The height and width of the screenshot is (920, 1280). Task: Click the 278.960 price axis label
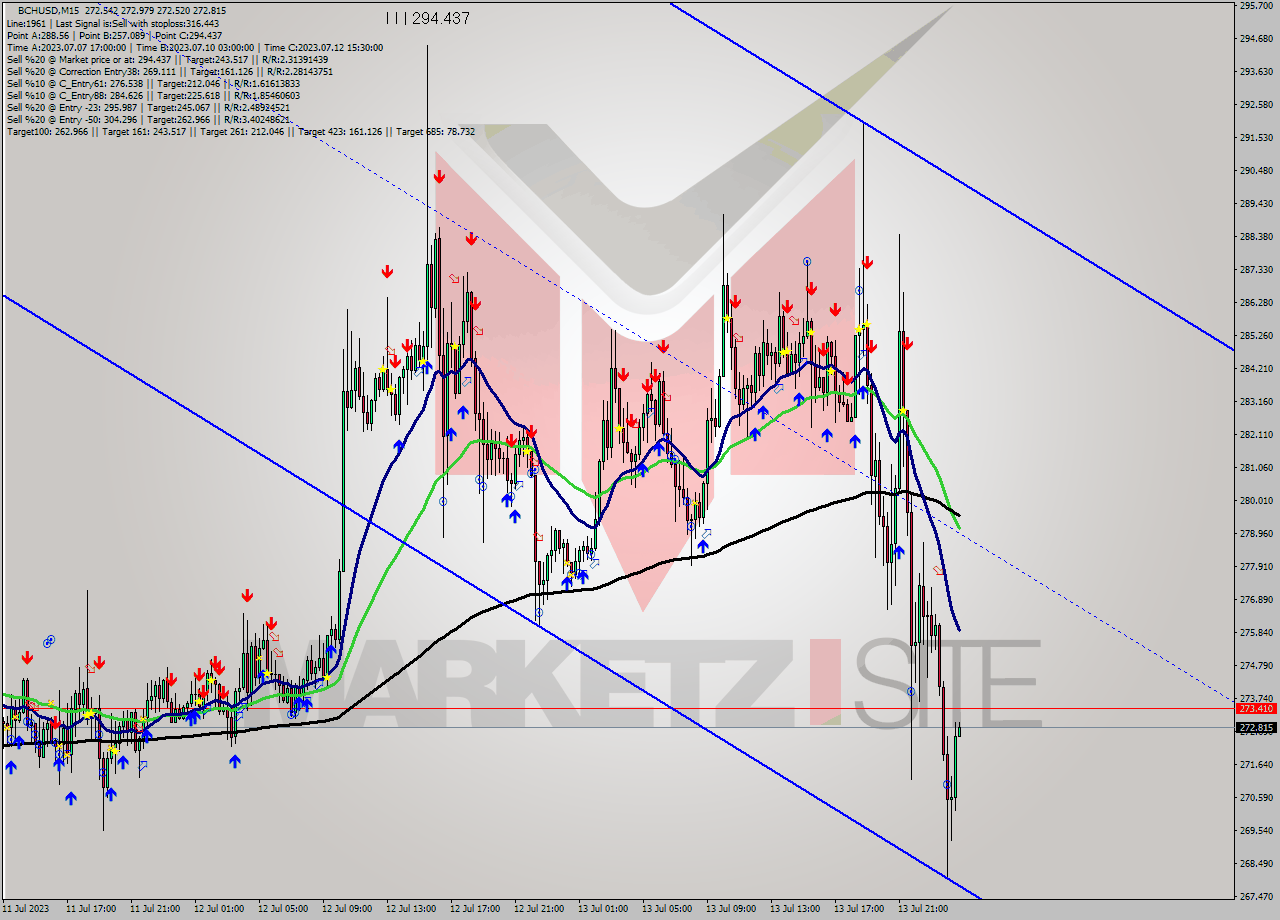[x=1256, y=534]
